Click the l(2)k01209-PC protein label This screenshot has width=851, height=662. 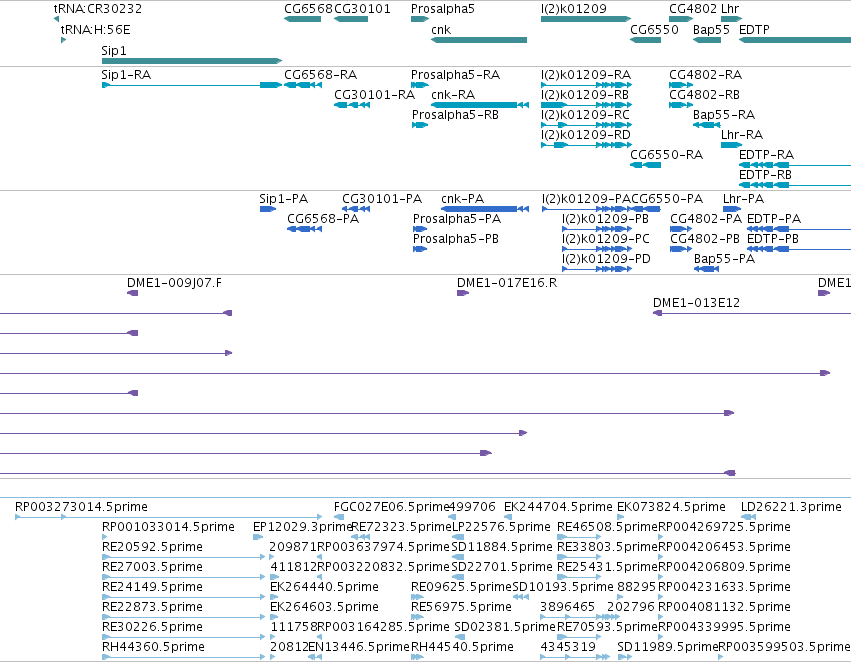pos(606,239)
